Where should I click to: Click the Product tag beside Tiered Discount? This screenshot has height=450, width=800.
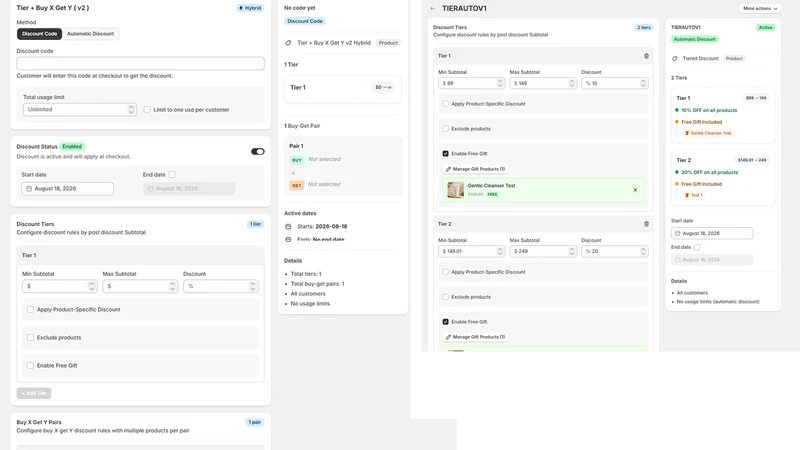(734, 59)
